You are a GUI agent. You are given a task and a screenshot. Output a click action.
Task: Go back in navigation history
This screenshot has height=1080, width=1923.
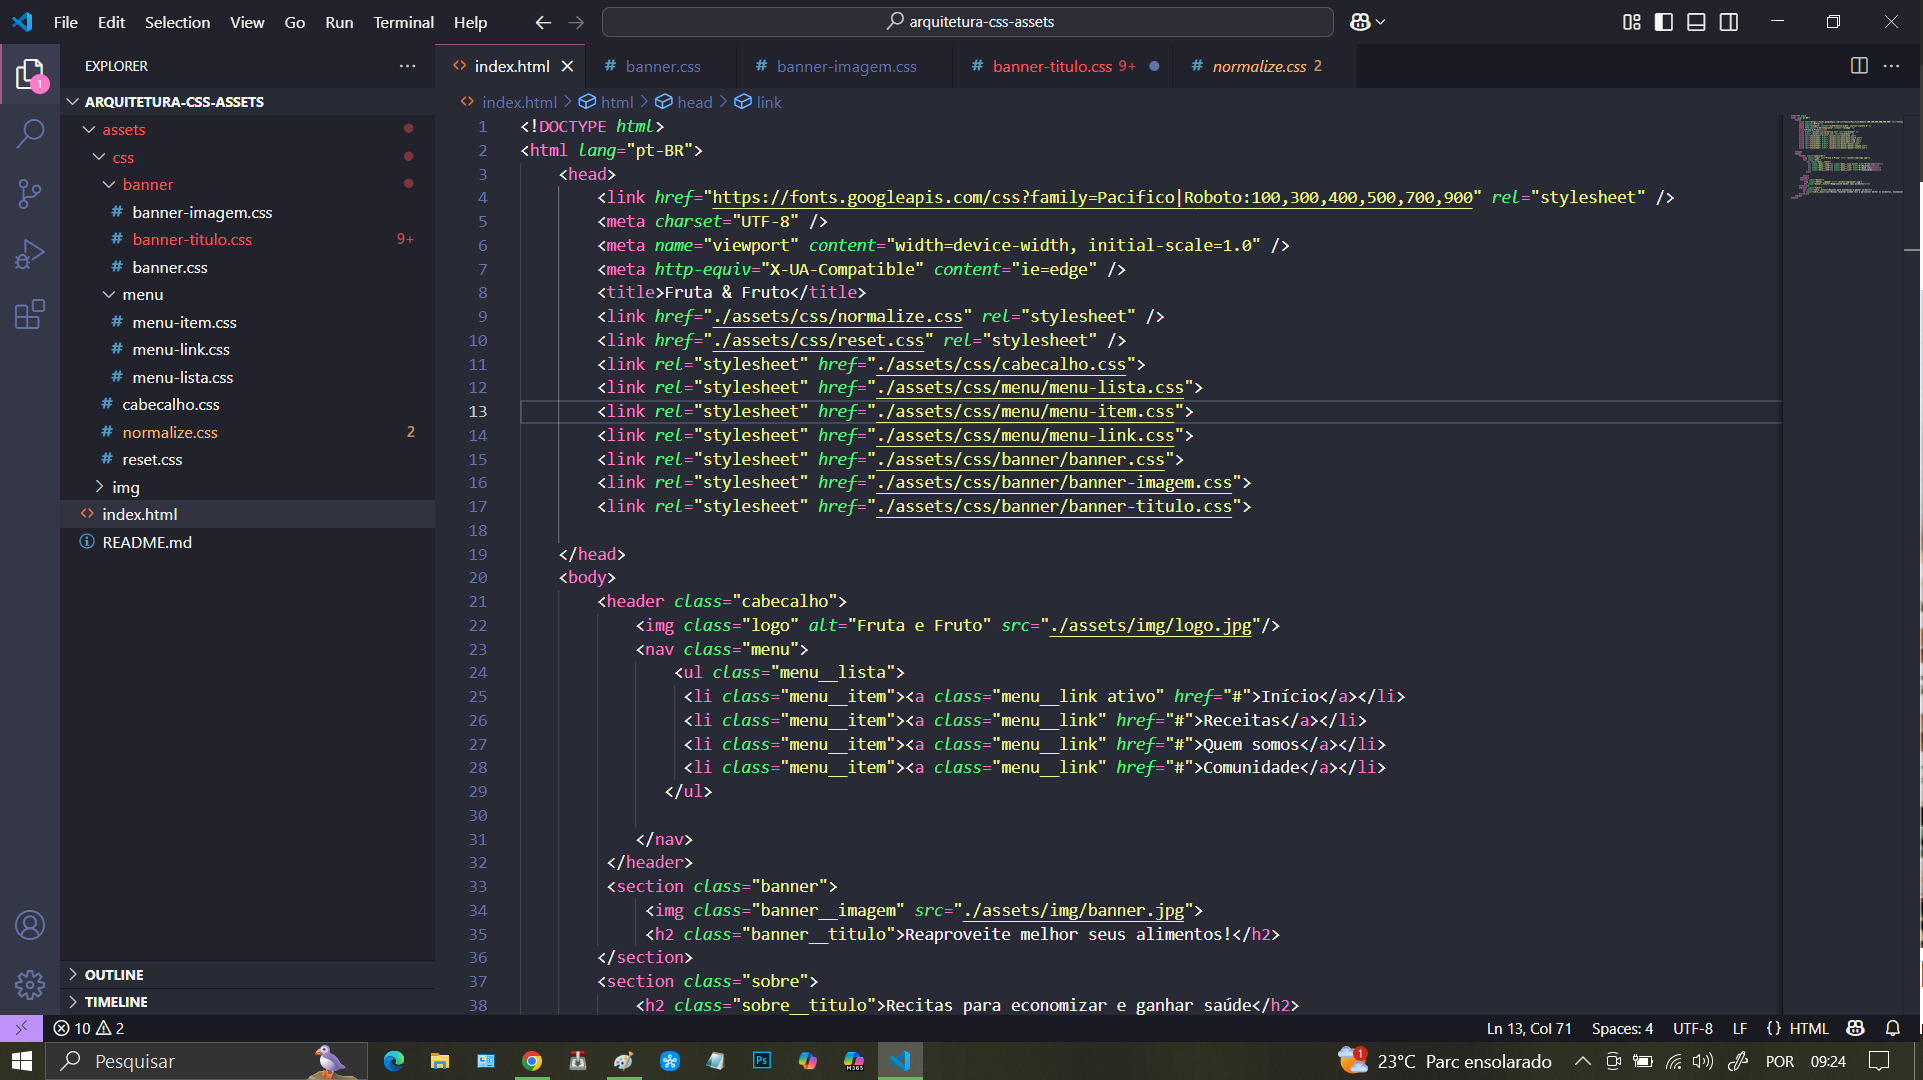tap(543, 22)
